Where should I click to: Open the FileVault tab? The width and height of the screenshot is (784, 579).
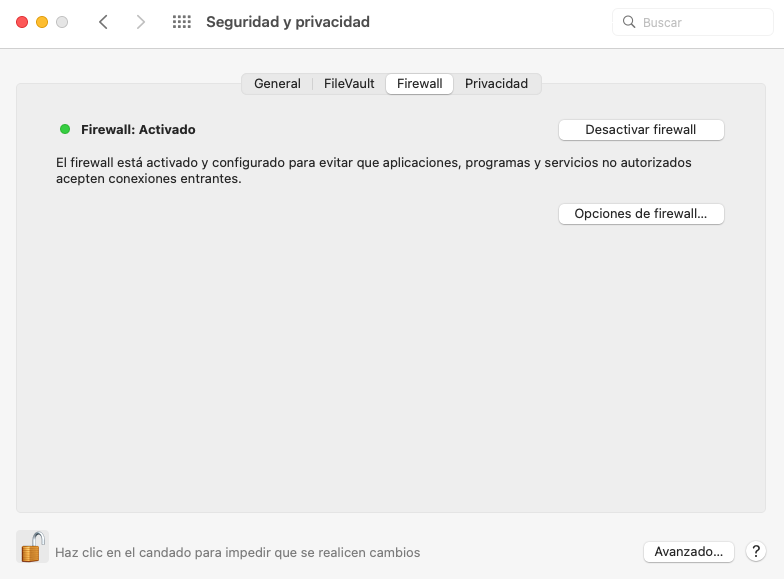tap(349, 84)
